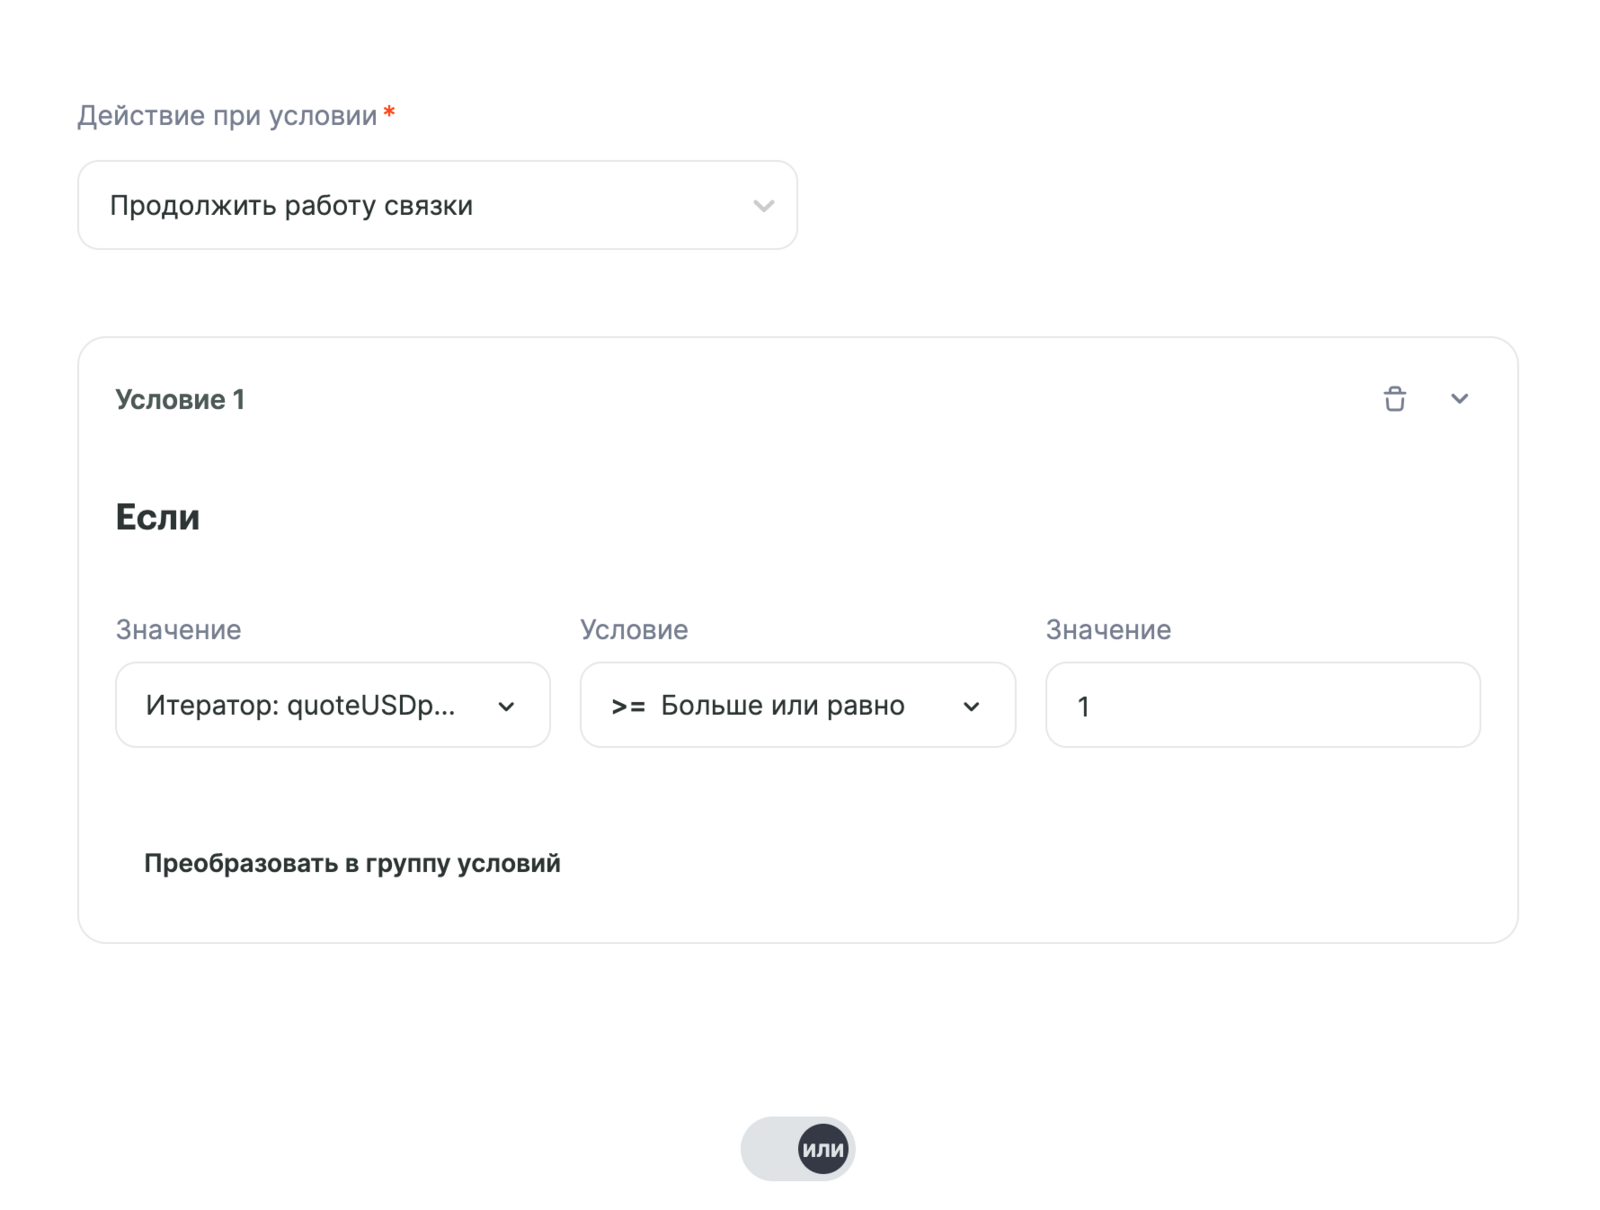1600x1210 pixels.
Task: Click "Преобразовать в группу условий"
Action: point(352,863)
